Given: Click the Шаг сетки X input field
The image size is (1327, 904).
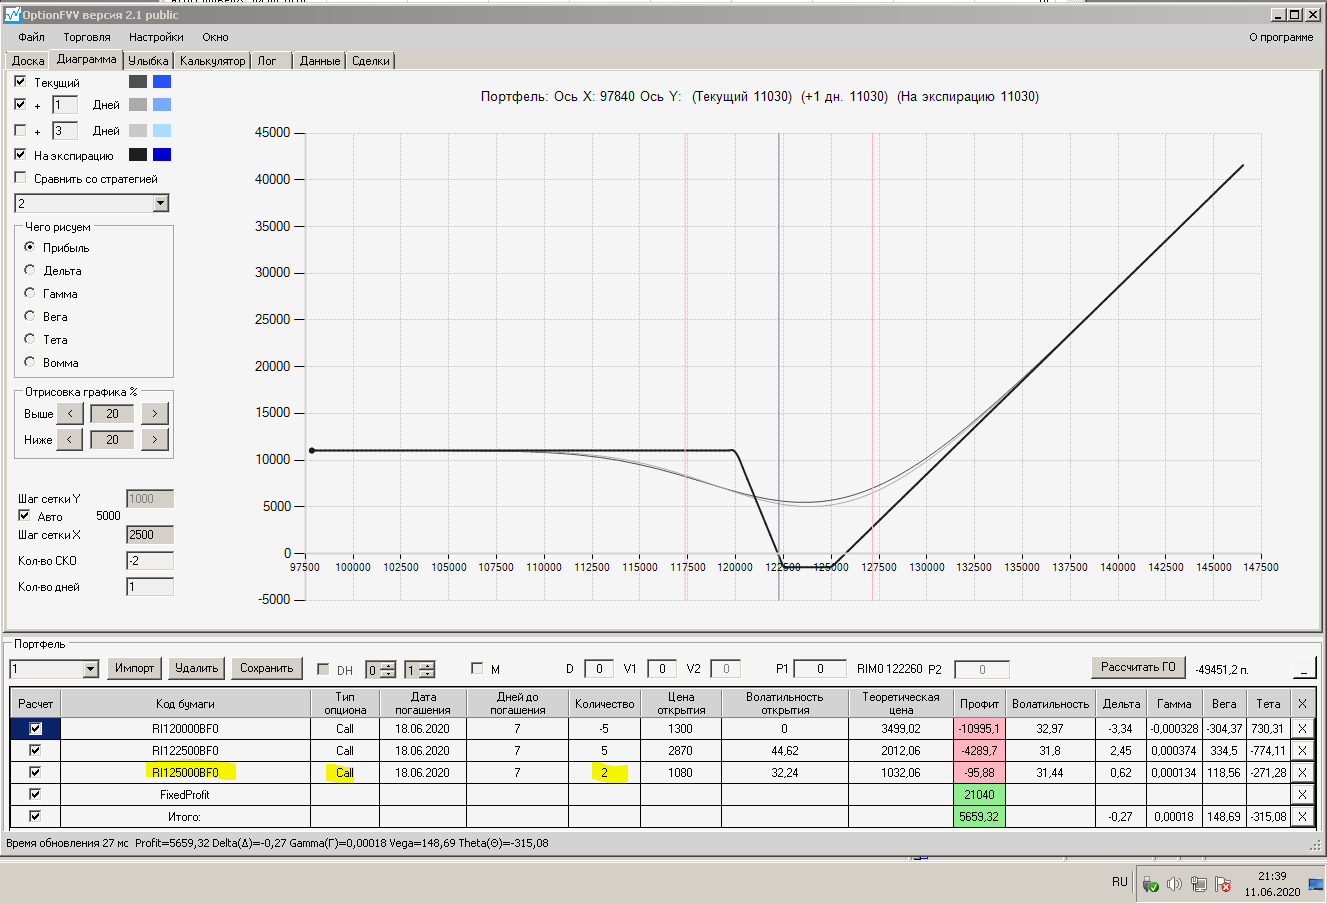Looking at the screenshot, I should [150, 535].
